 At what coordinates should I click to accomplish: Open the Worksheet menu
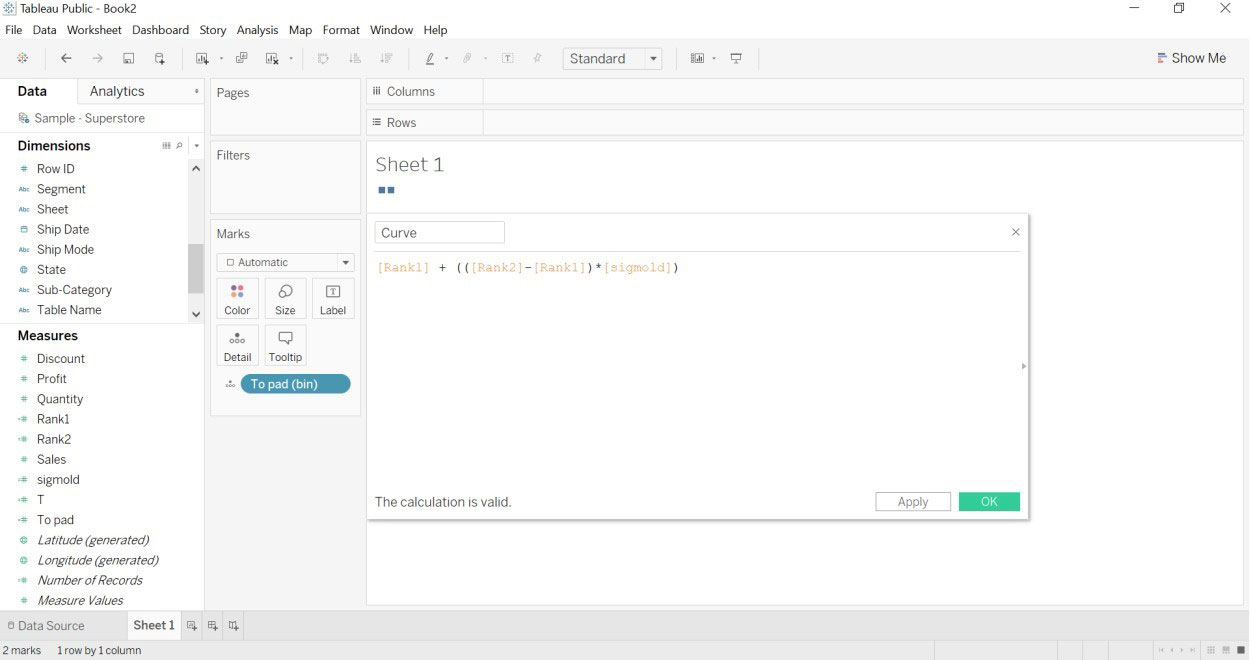pyautogui.click(x=94, y=30)
